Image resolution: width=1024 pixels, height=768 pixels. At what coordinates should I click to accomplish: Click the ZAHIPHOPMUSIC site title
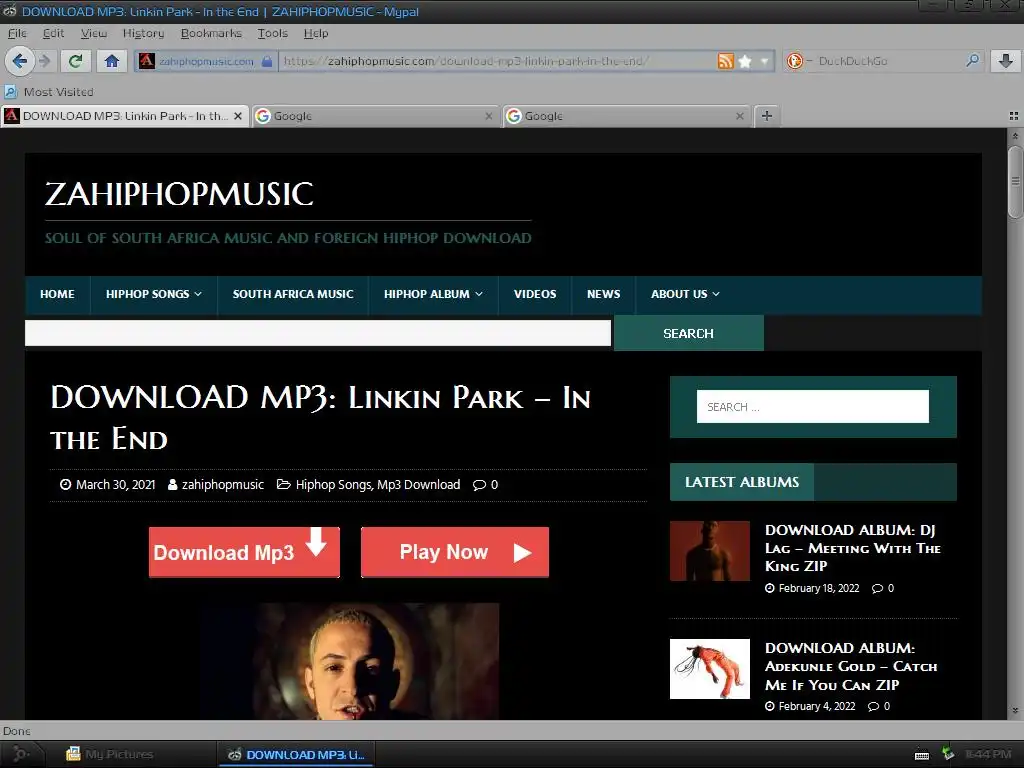coord(179,194)
